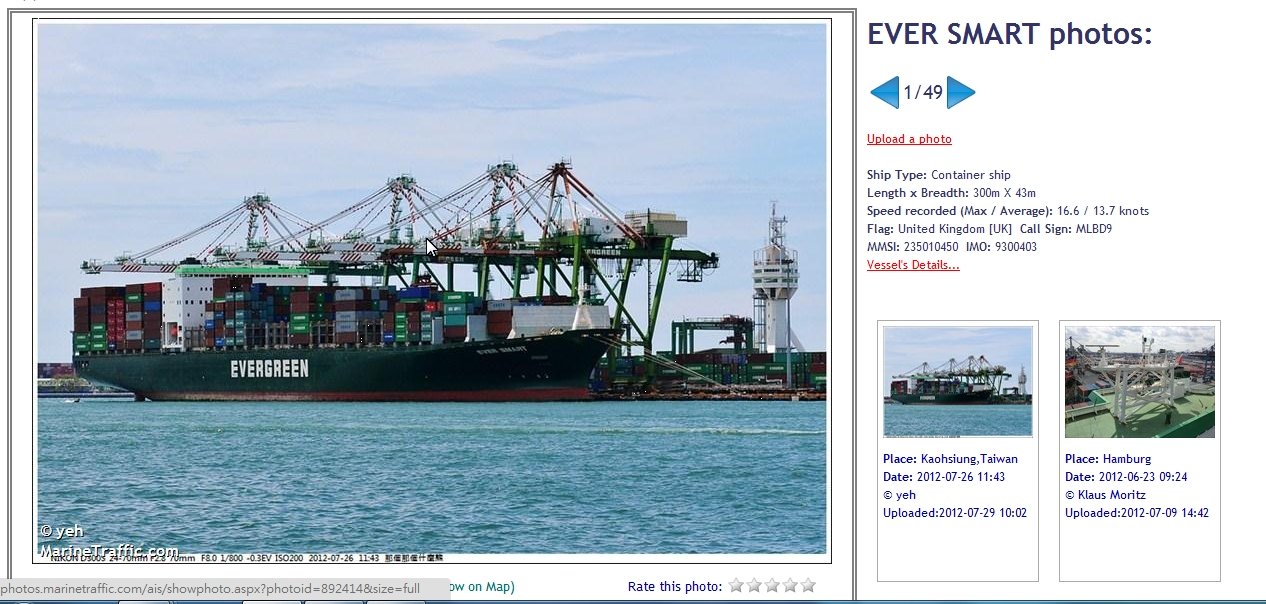This screenshot has width=1266, height=604.
Task: Select the photo counter text '1/49'
Action: (x=923, y=93)
